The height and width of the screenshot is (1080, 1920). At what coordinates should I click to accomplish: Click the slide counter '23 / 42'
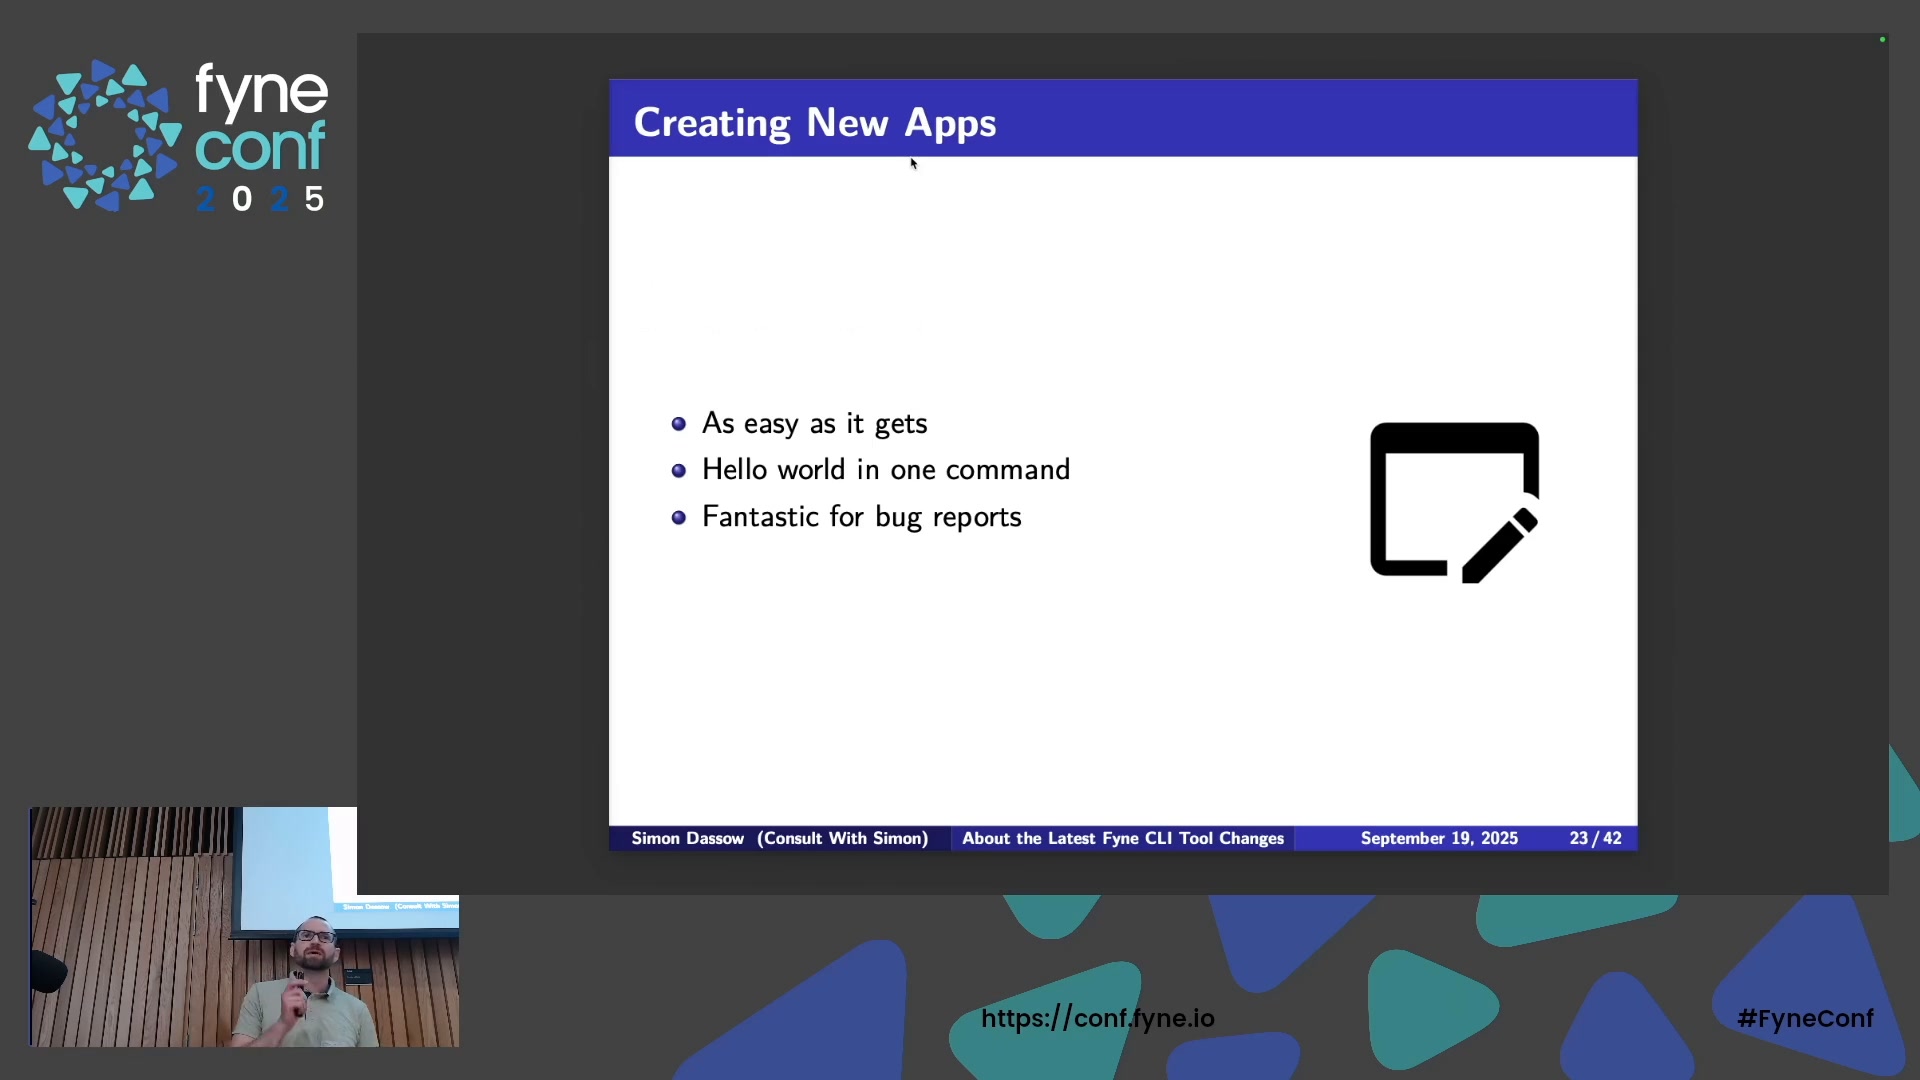(x=1595, y=838)
